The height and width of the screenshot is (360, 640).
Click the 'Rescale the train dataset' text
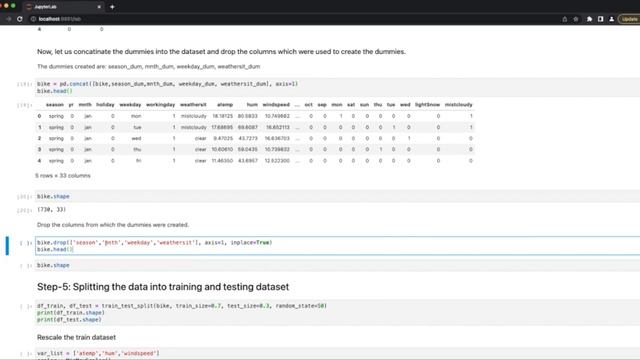tap(76, 337)
